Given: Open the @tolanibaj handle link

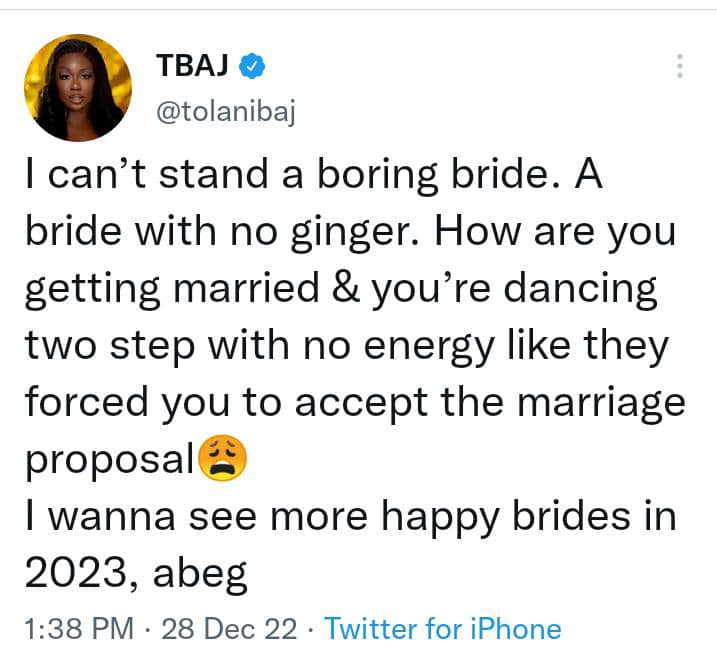Looking at the screenshot, I should tap(226, 111).
